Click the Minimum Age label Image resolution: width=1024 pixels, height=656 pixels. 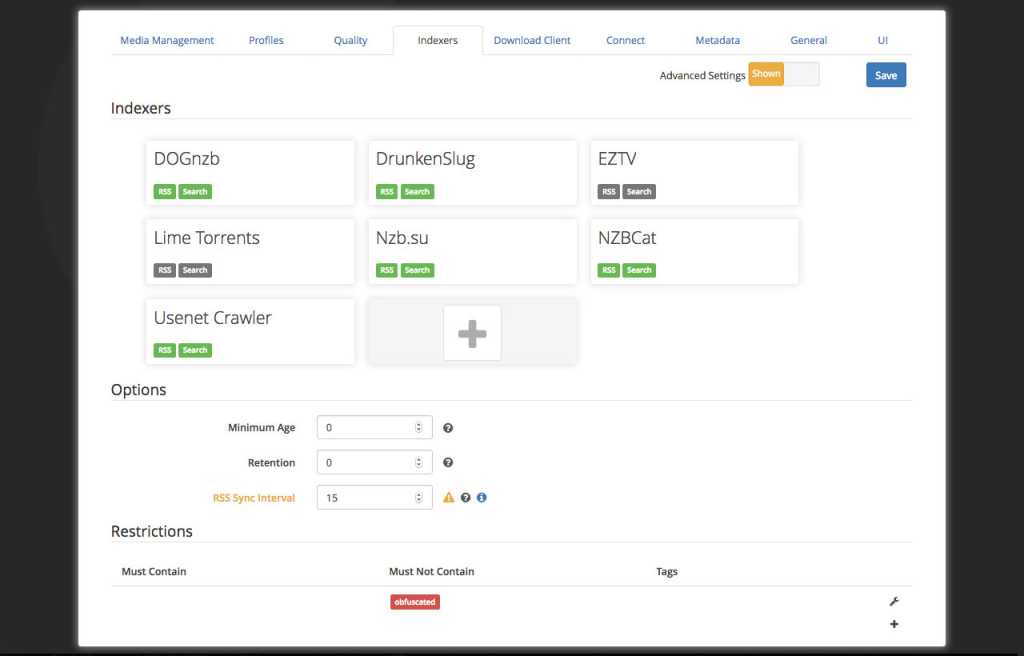pyautogui.click(x=261, y=427)
